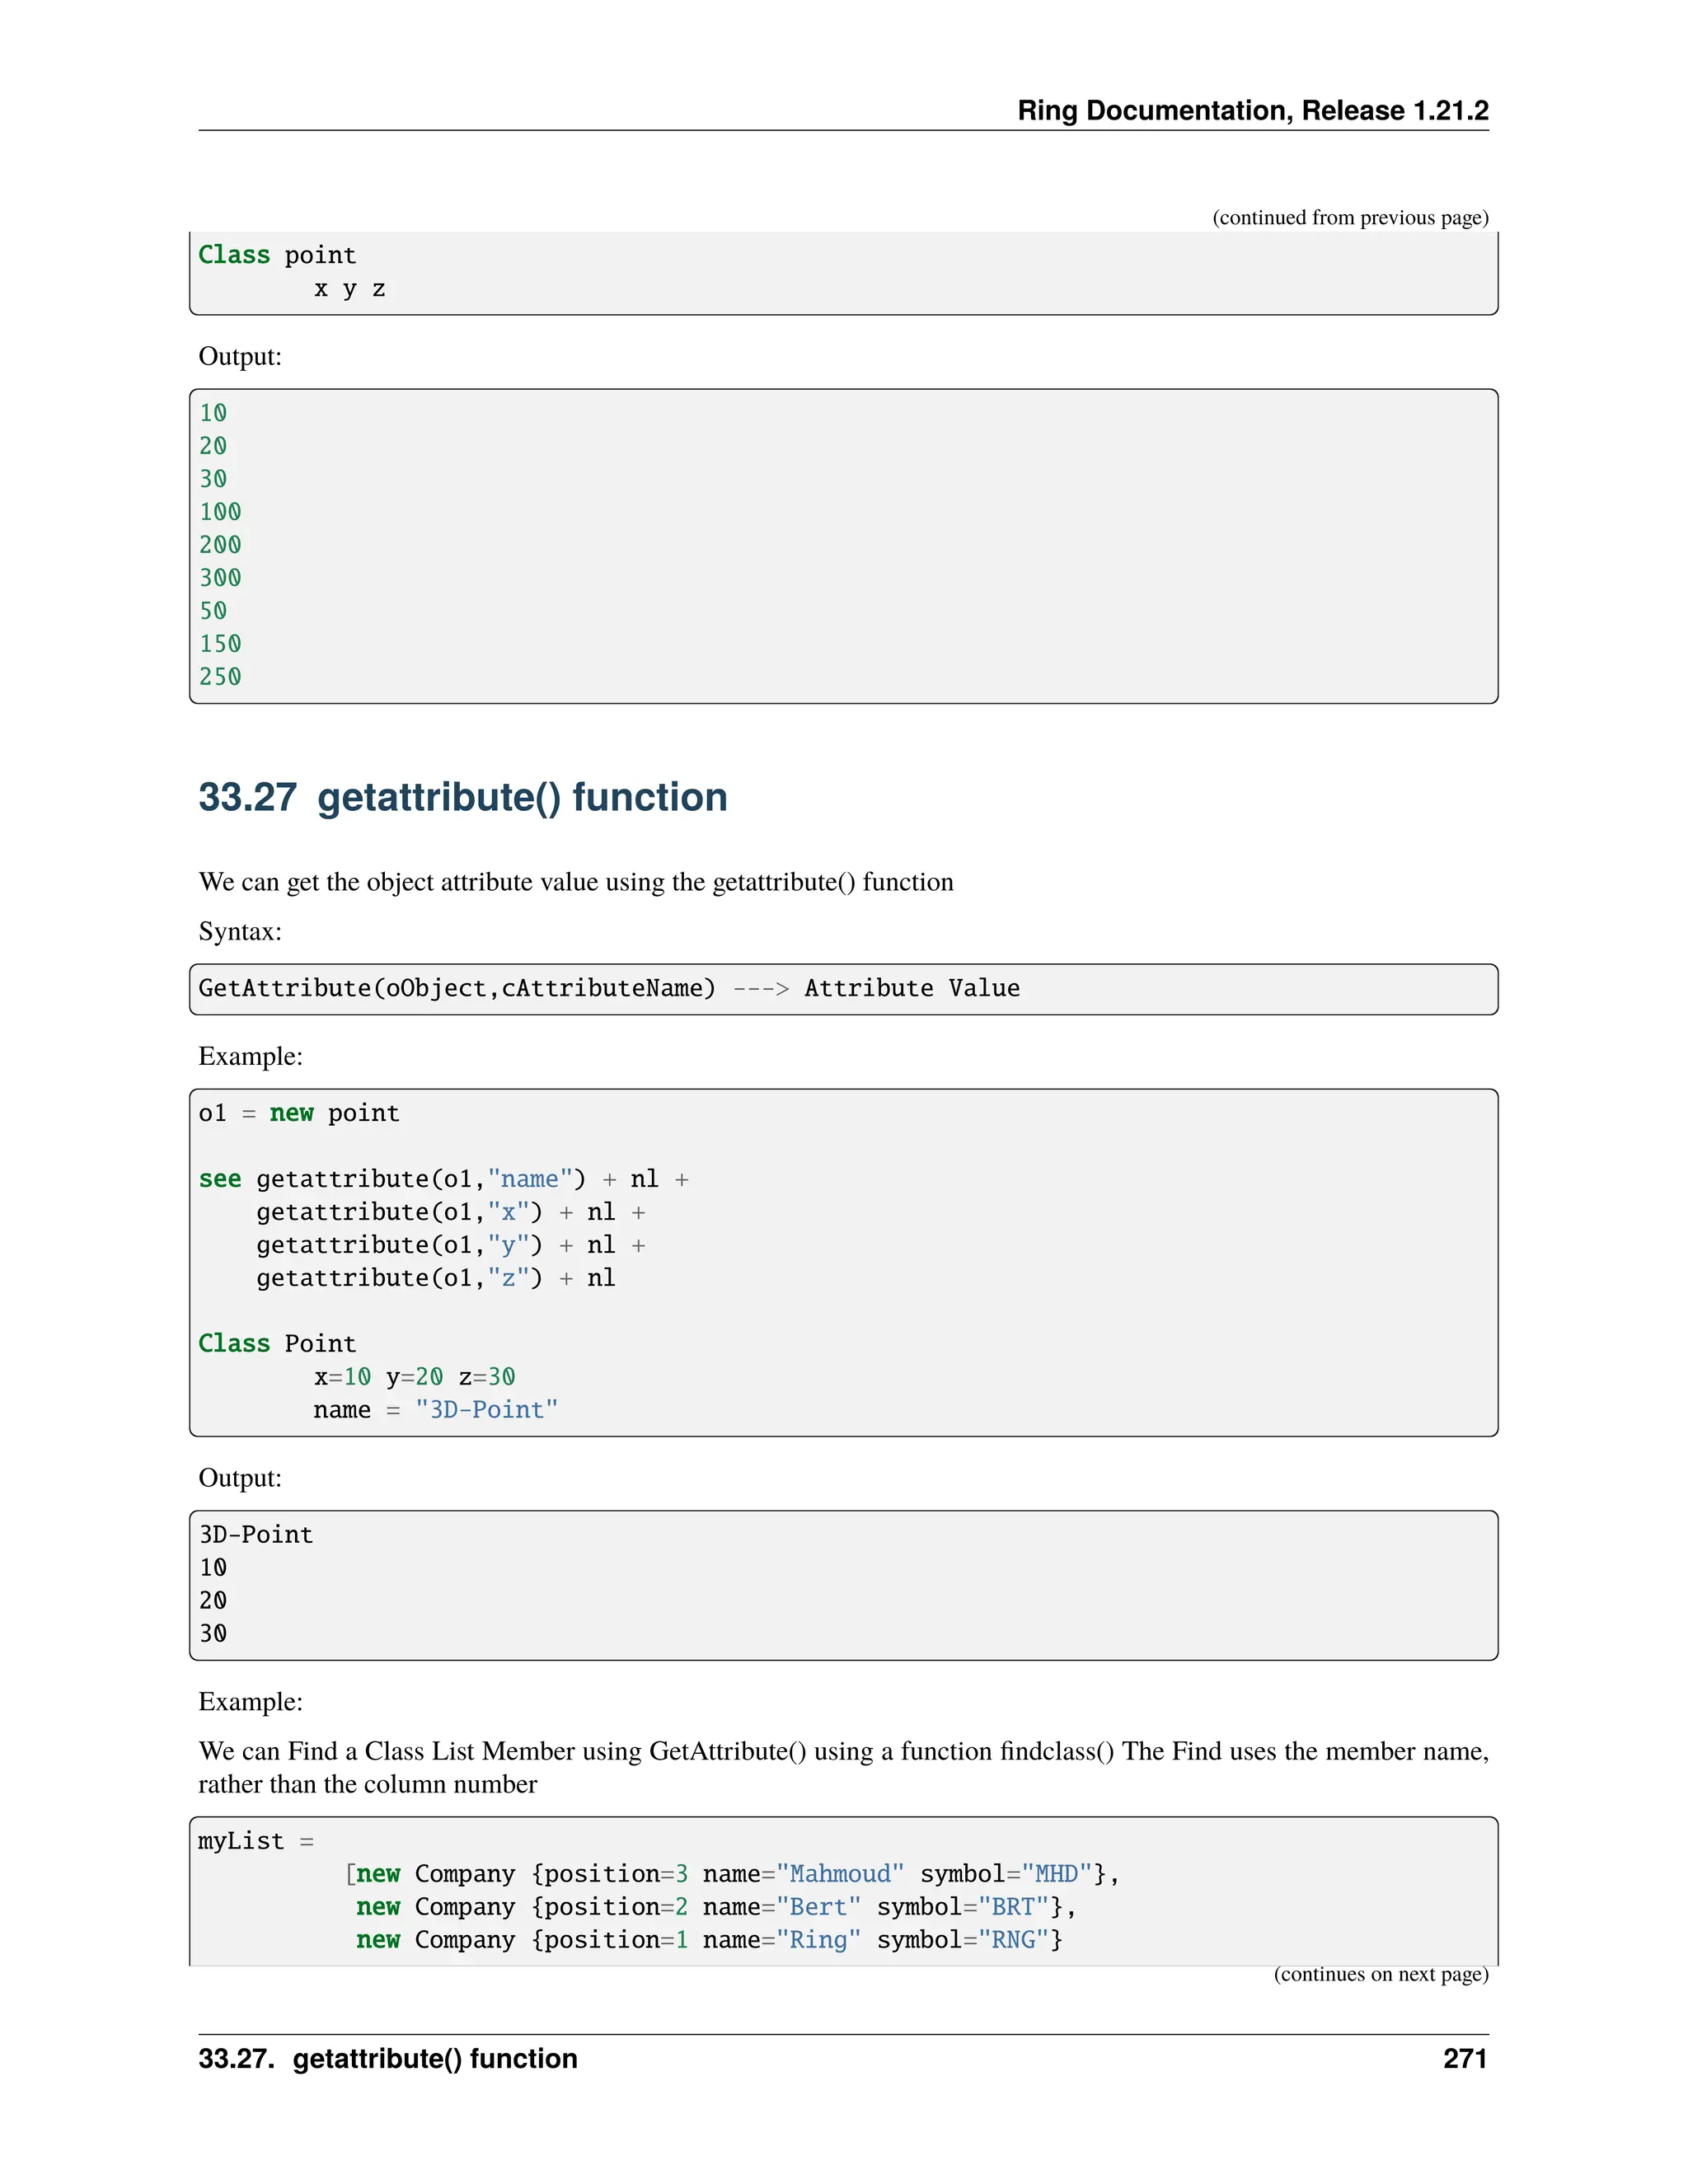Click the 'Ring Documentation, Release 1.21.2' header
The width and height of the screenshot is (1688, 2184).
click(x=1252, y=110)
